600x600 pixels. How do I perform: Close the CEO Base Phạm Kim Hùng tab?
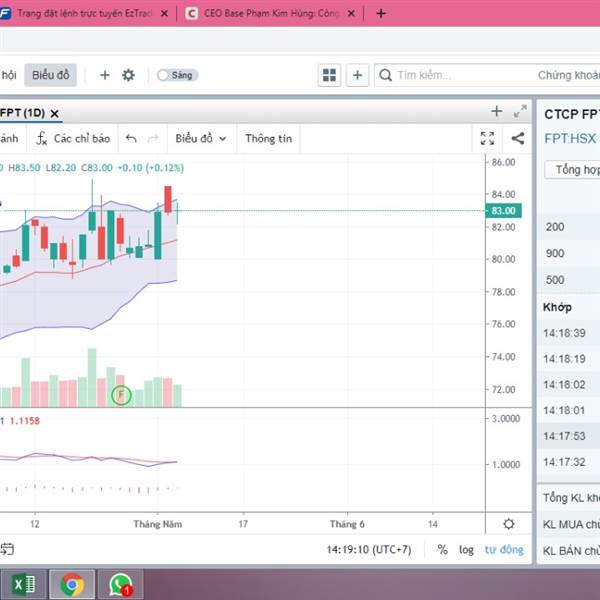pyautogui.click(x=351, y=14)
